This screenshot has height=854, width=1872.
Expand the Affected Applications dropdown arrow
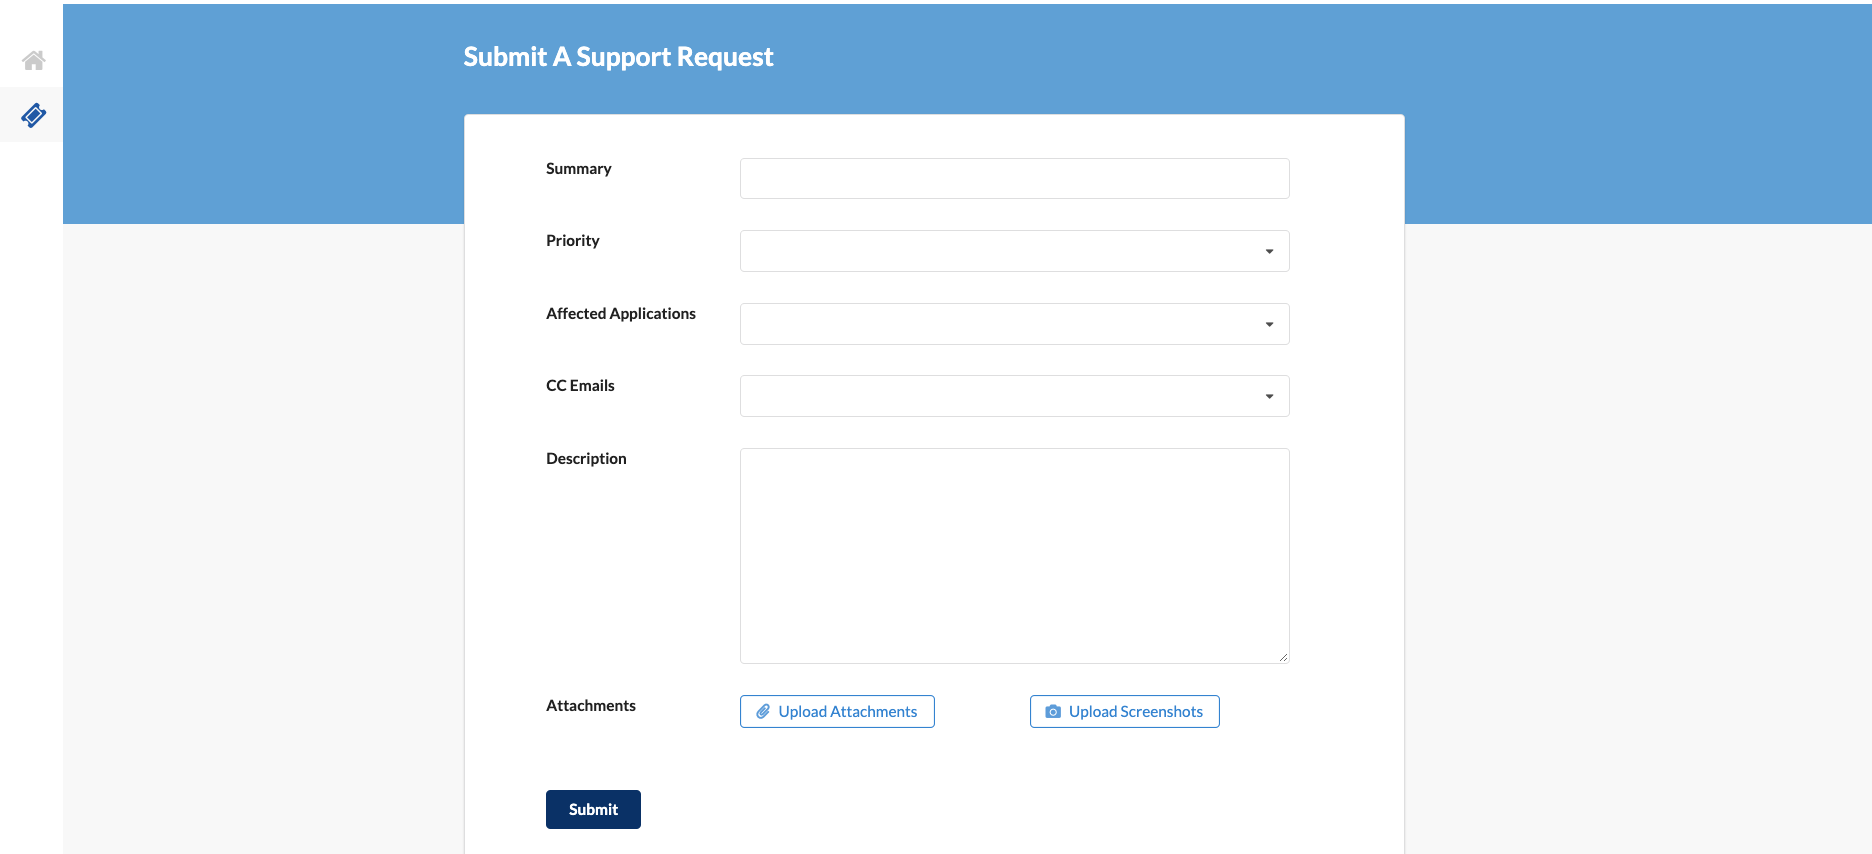[1269, 324]
